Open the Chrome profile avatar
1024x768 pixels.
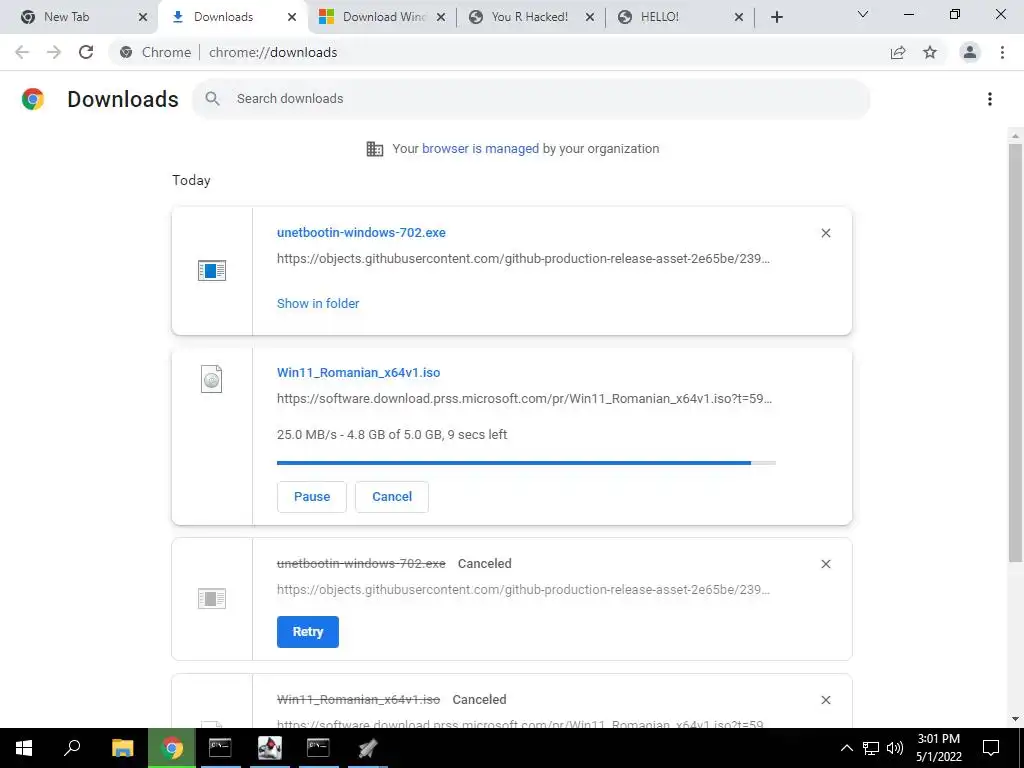pyautogui.click(x=970, y=52)
